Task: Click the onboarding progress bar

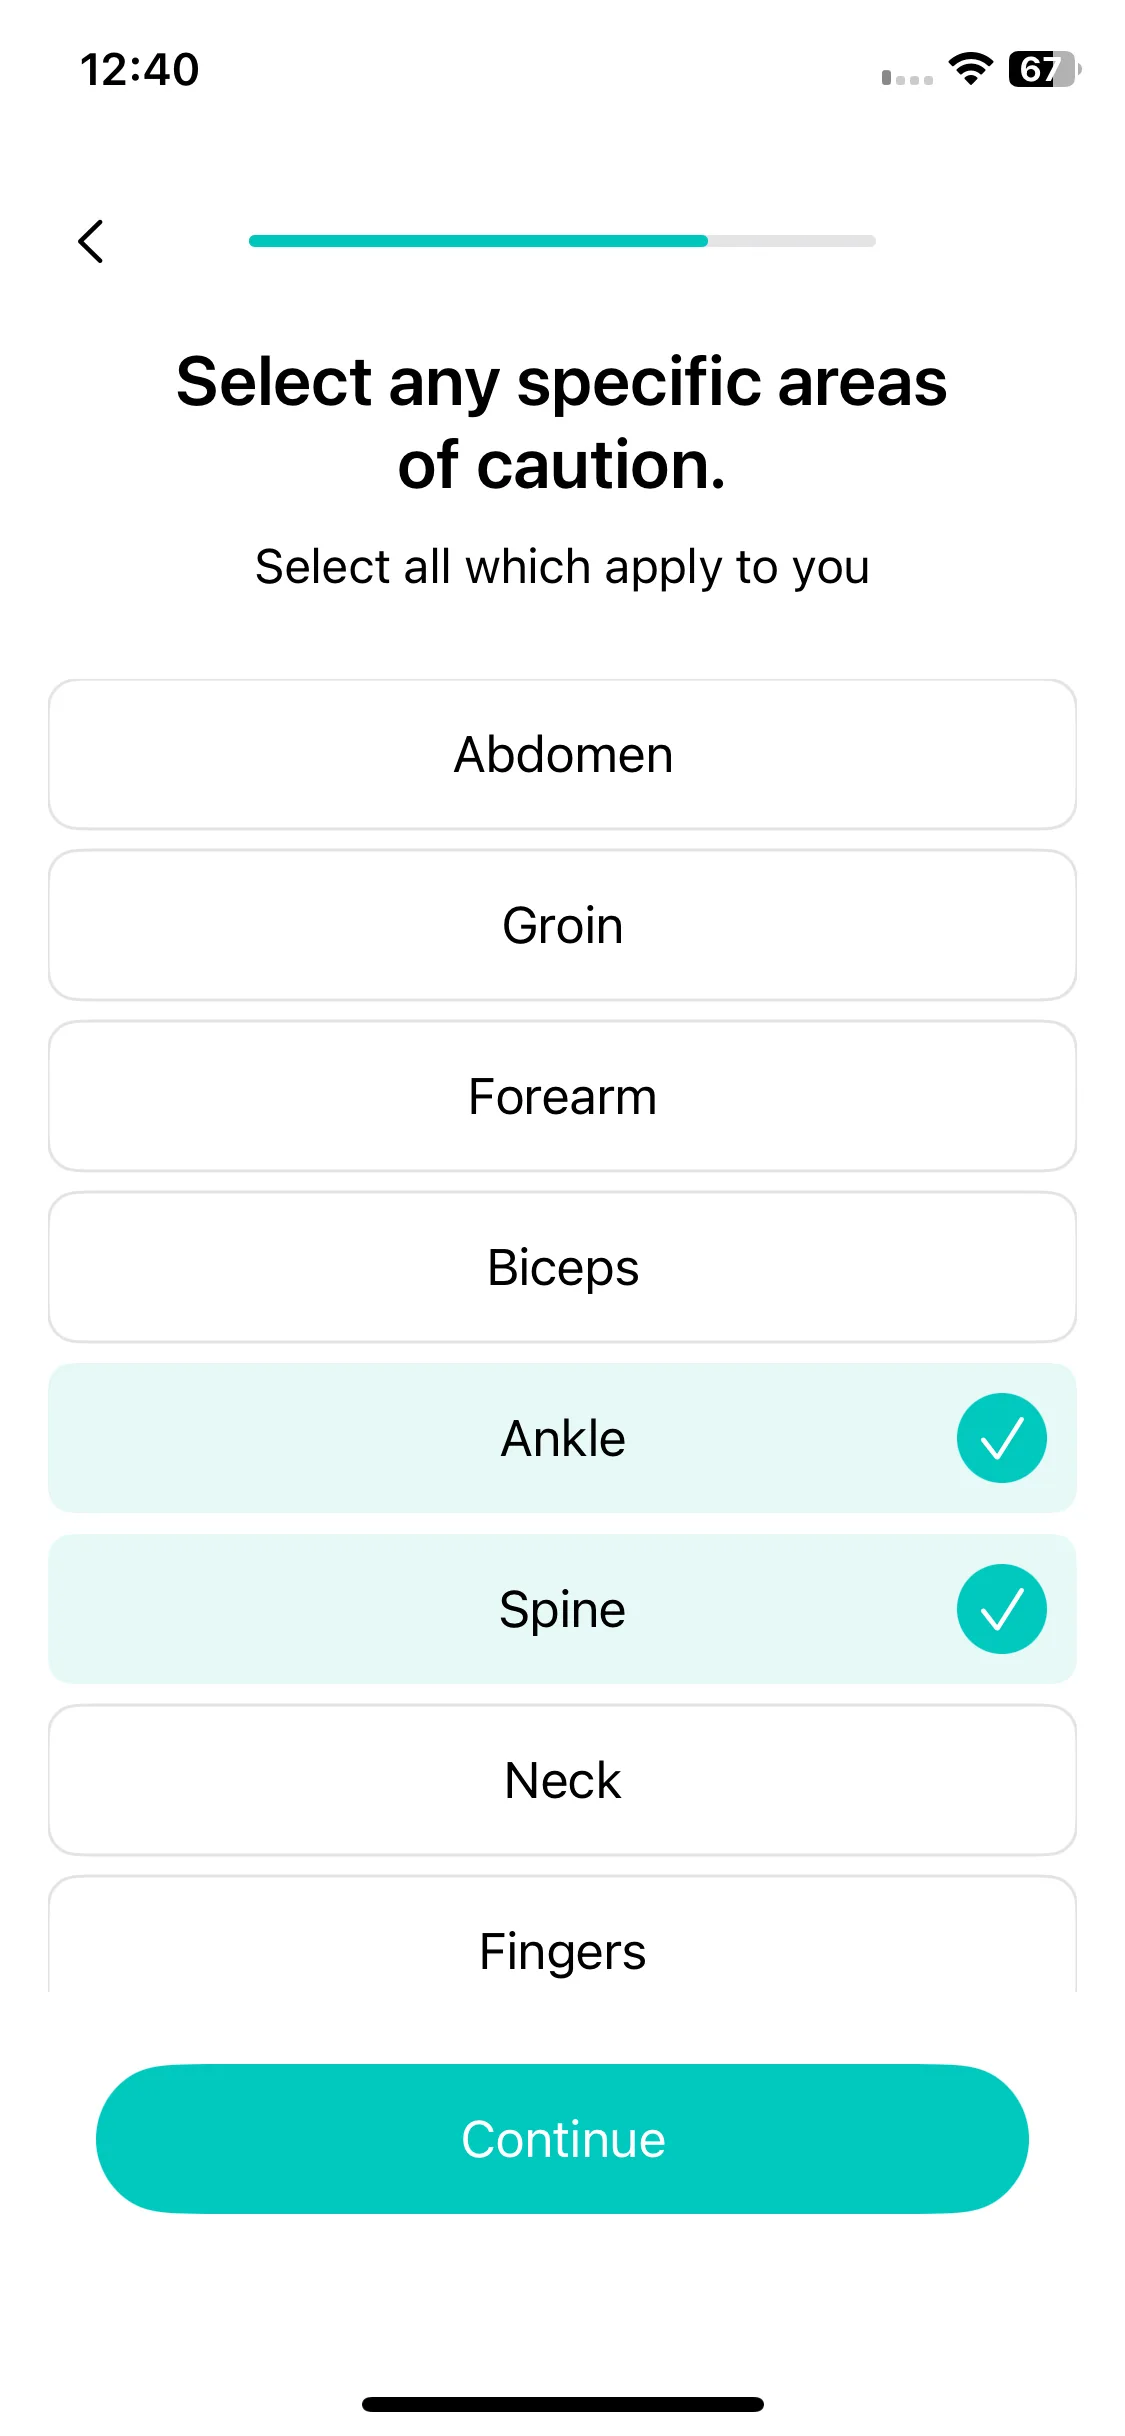Action: pyautogui.click(x=562, y=241)
